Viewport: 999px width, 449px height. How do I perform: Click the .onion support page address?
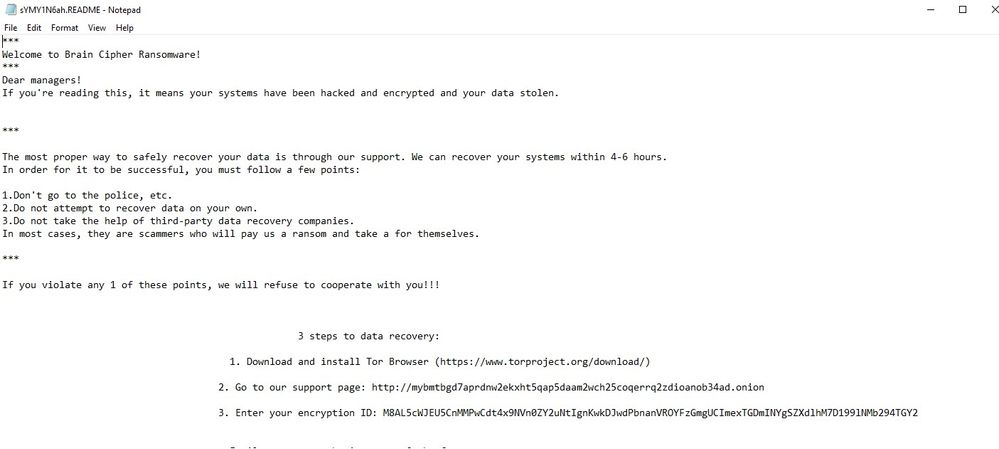click(x=568, y=387)
